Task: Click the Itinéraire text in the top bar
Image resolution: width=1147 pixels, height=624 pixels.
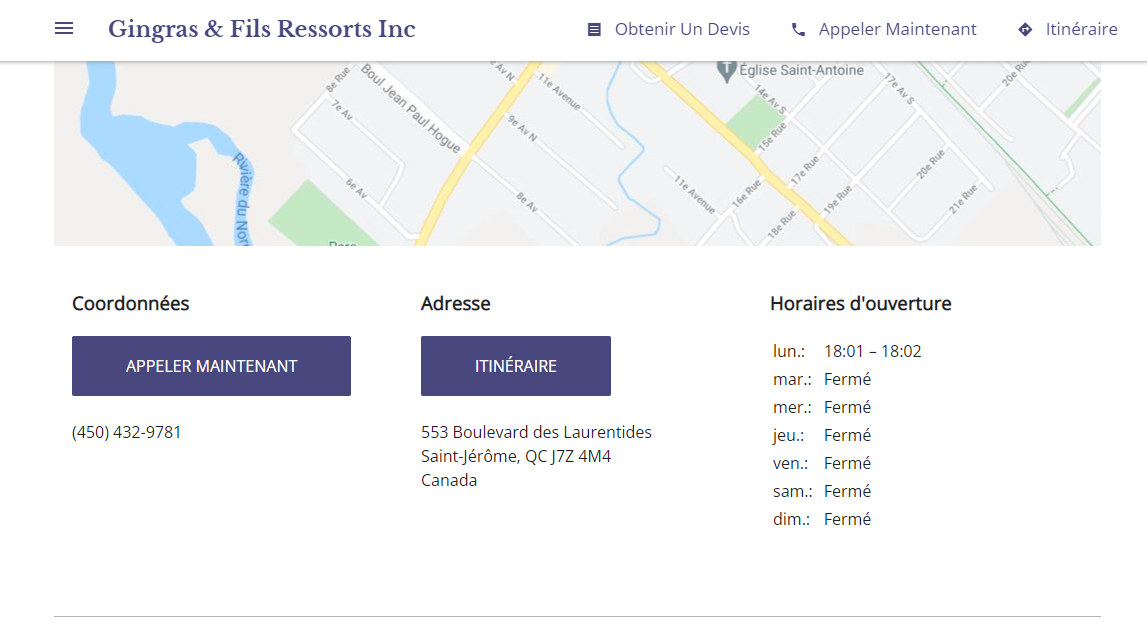Action: point(1081,30)
